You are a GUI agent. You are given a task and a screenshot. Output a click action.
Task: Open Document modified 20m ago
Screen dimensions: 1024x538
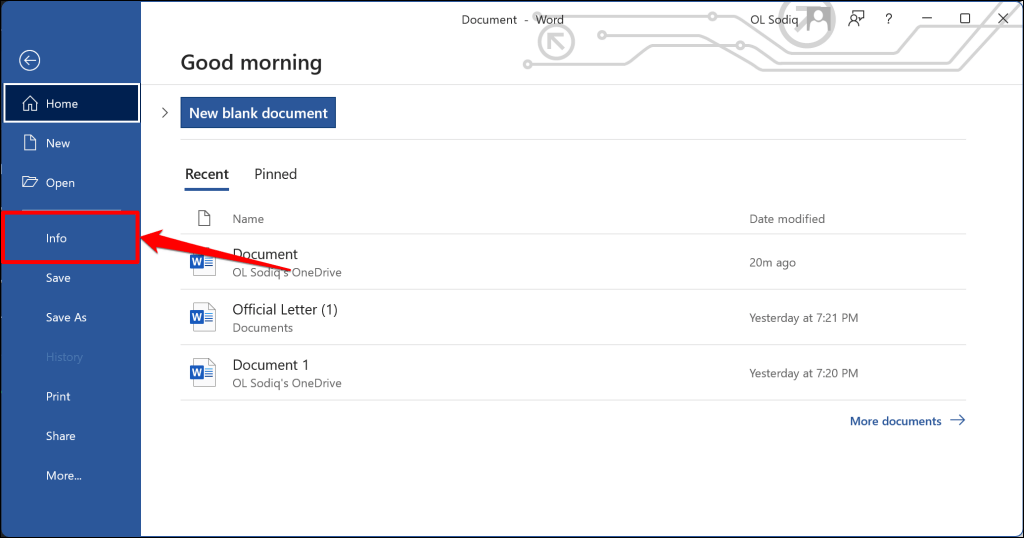click(x=573, y=262)
